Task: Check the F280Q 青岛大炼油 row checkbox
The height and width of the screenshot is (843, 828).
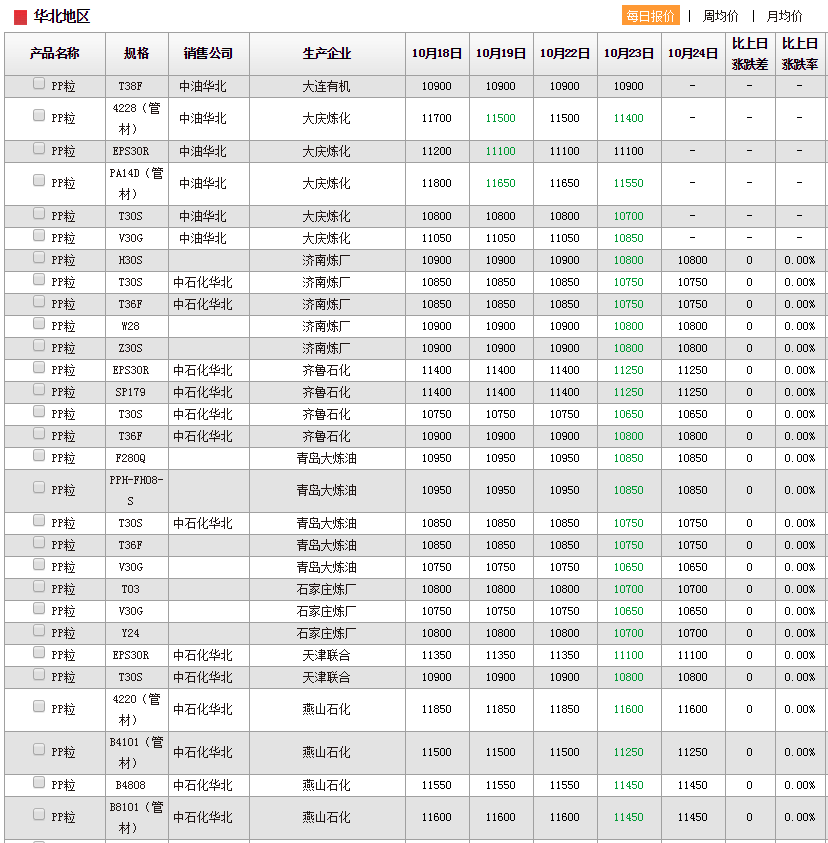Action: pyautogui.click(x=39, y=455)
